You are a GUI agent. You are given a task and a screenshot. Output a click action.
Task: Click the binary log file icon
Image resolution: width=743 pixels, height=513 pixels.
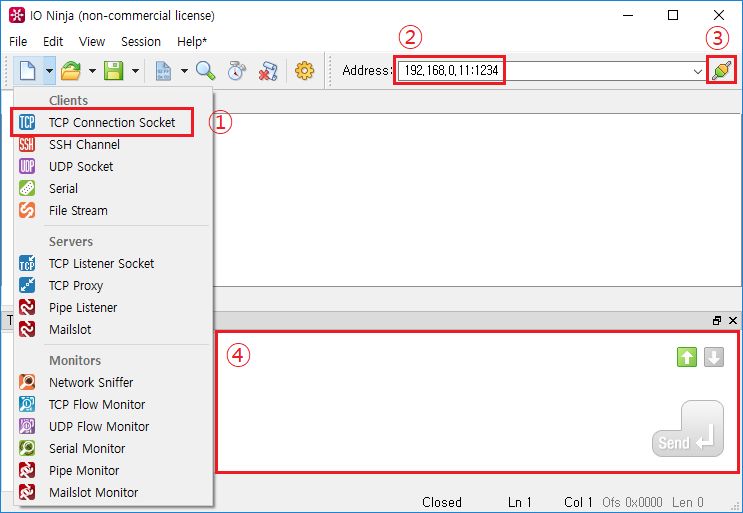(x=163, y=71)
